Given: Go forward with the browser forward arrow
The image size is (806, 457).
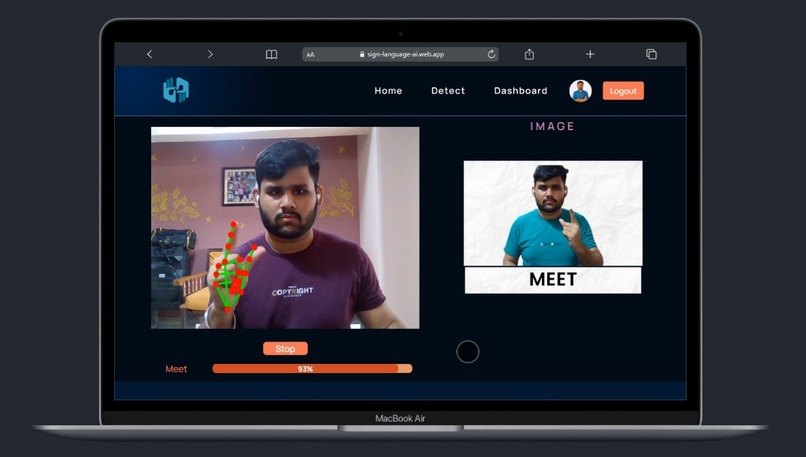Looking at the screenshot, I should tap(210, 54).
